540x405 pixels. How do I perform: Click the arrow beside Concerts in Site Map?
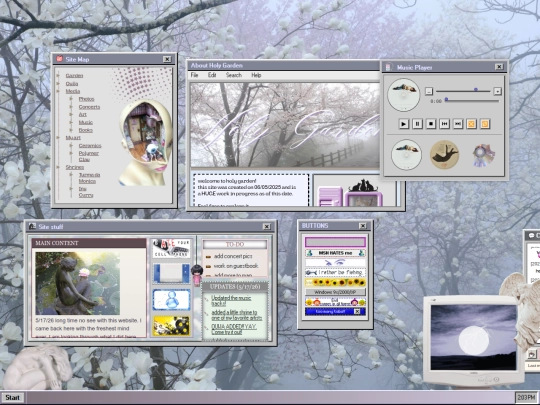point(71,107)
